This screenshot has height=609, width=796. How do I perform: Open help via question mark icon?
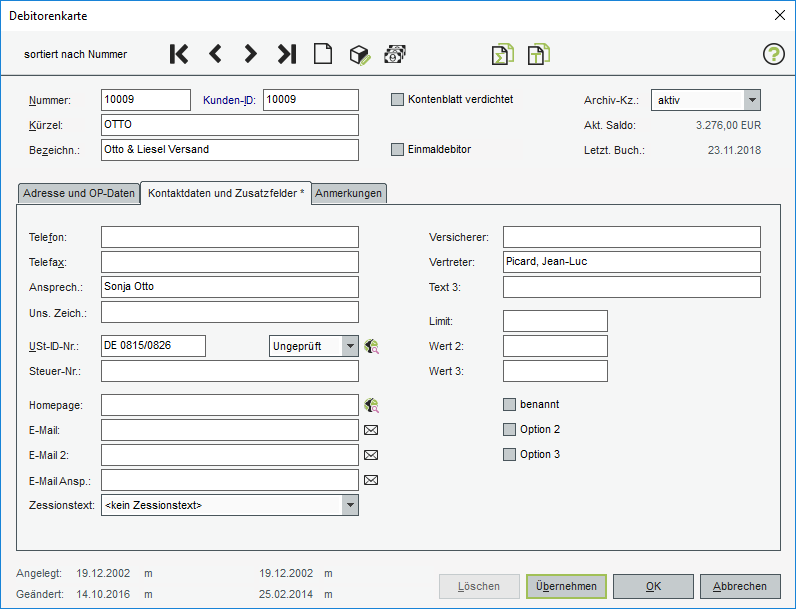[774, 54]
